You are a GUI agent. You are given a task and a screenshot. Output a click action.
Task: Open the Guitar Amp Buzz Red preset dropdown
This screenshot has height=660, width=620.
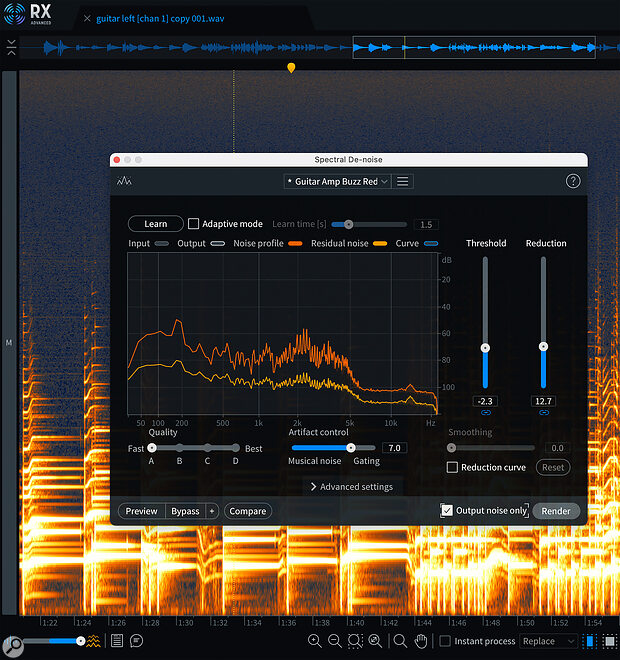tap(337, 181)
